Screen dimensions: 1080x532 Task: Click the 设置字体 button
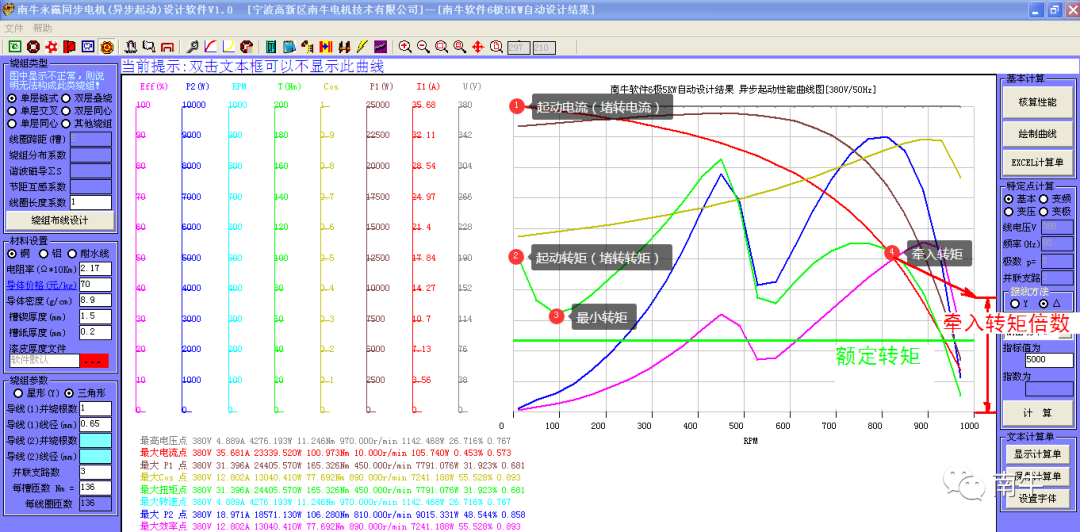pos(1037,499)
